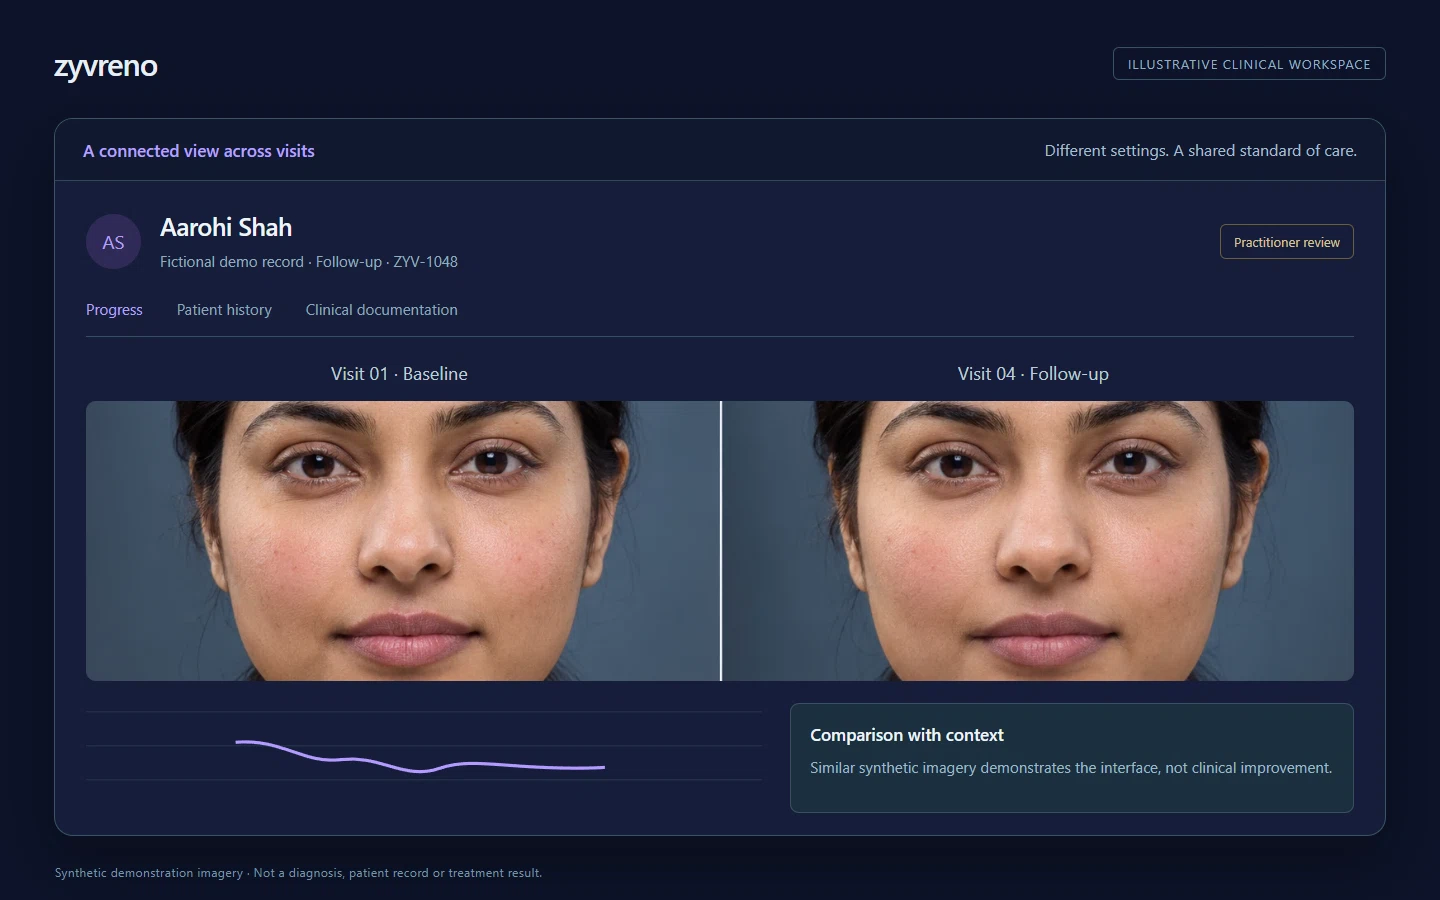Viewport: 1440px width, 900px height.
Task: Click the Illustrative Clinical Workspace badge
Action: coord(1249,64)
